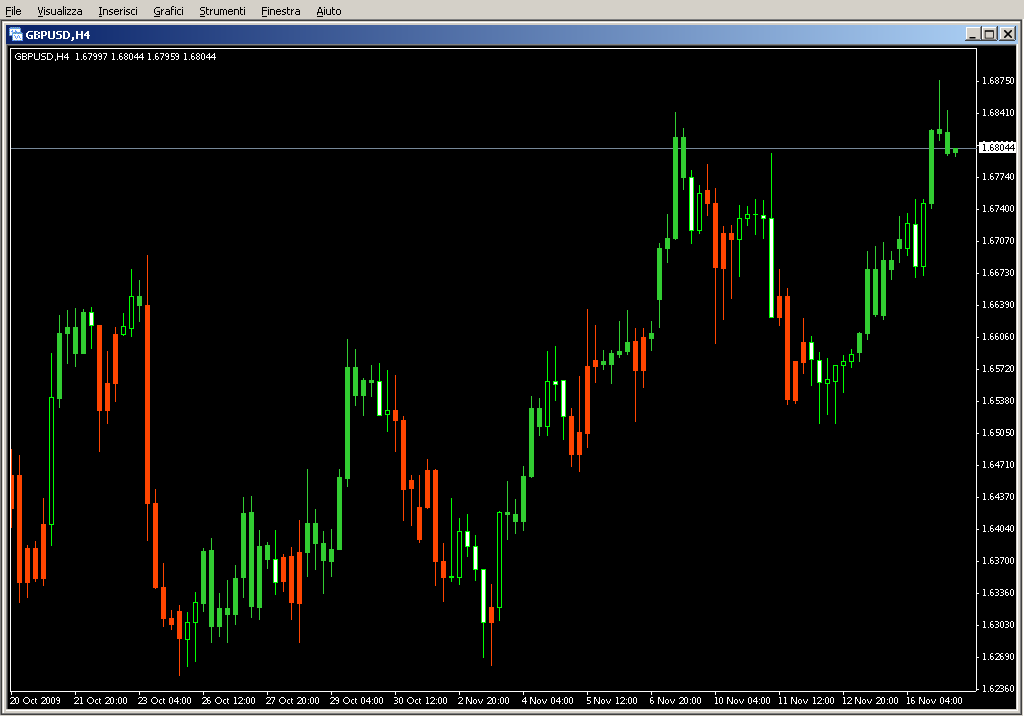Click the 1.63030 price scale label
The height and width of the screenshot is (717, 1024).
(x=999, y=625)
